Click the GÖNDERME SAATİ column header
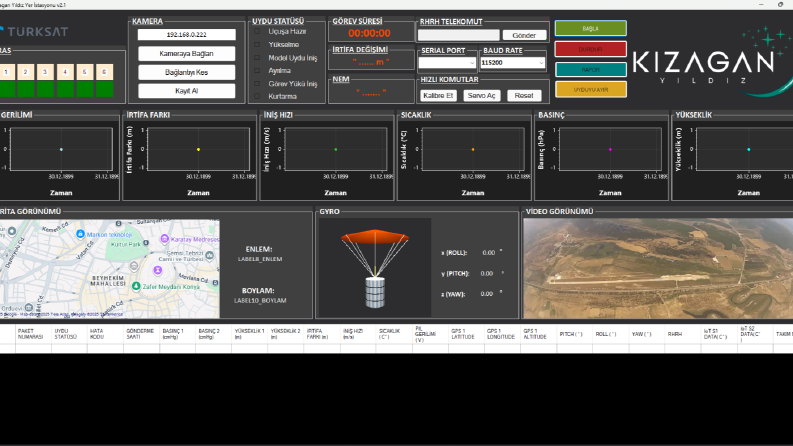Screen dimensions: 793x446 pos(142,334)
